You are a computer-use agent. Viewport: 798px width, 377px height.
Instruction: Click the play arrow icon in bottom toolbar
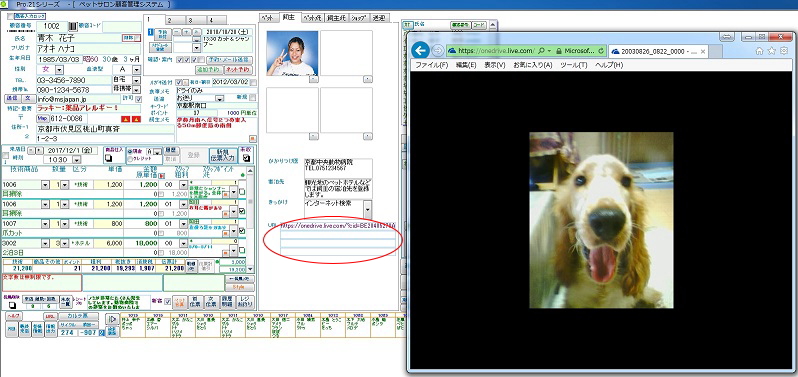pos(112,319)
